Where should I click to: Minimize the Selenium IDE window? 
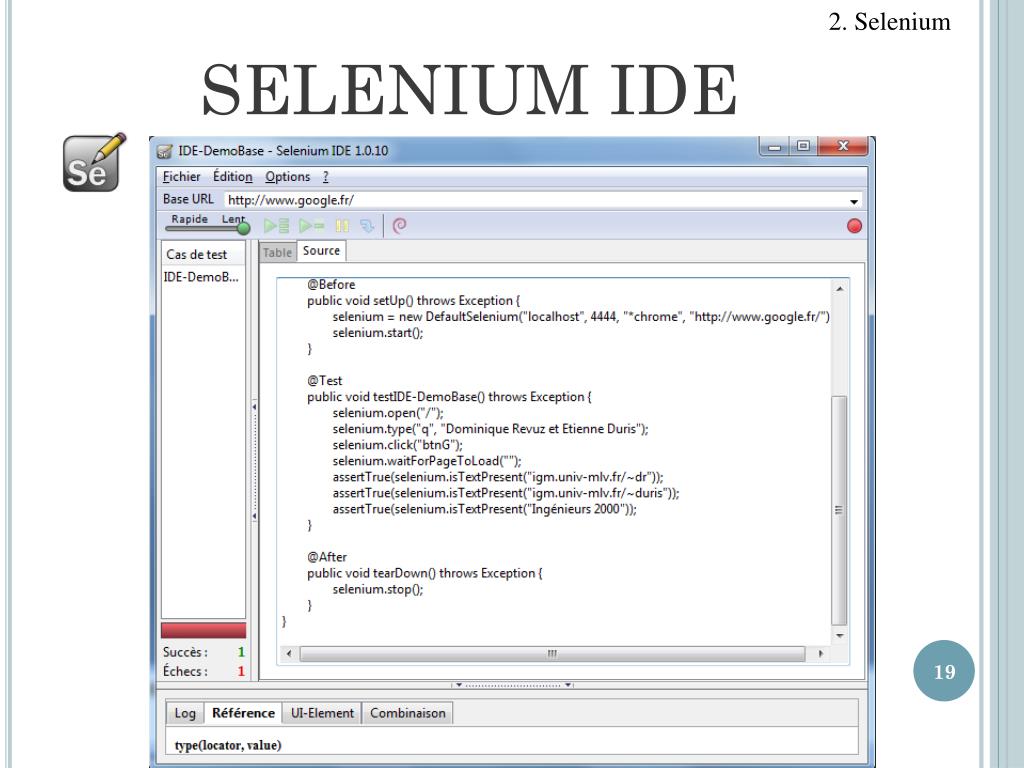pos(775,147)
